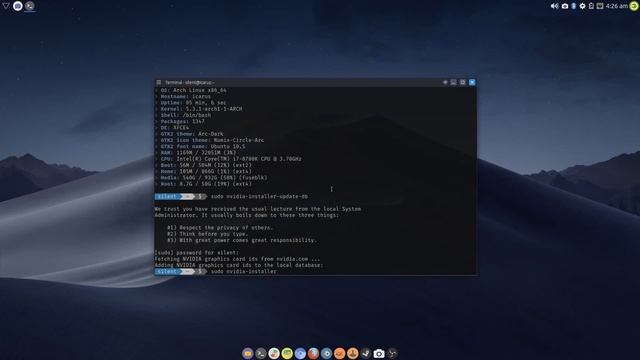Toggle the terminal's always-on-top titlebar button
Image resolution: width=640 pixels, height=360 pixels.
(x=445, y=82)
